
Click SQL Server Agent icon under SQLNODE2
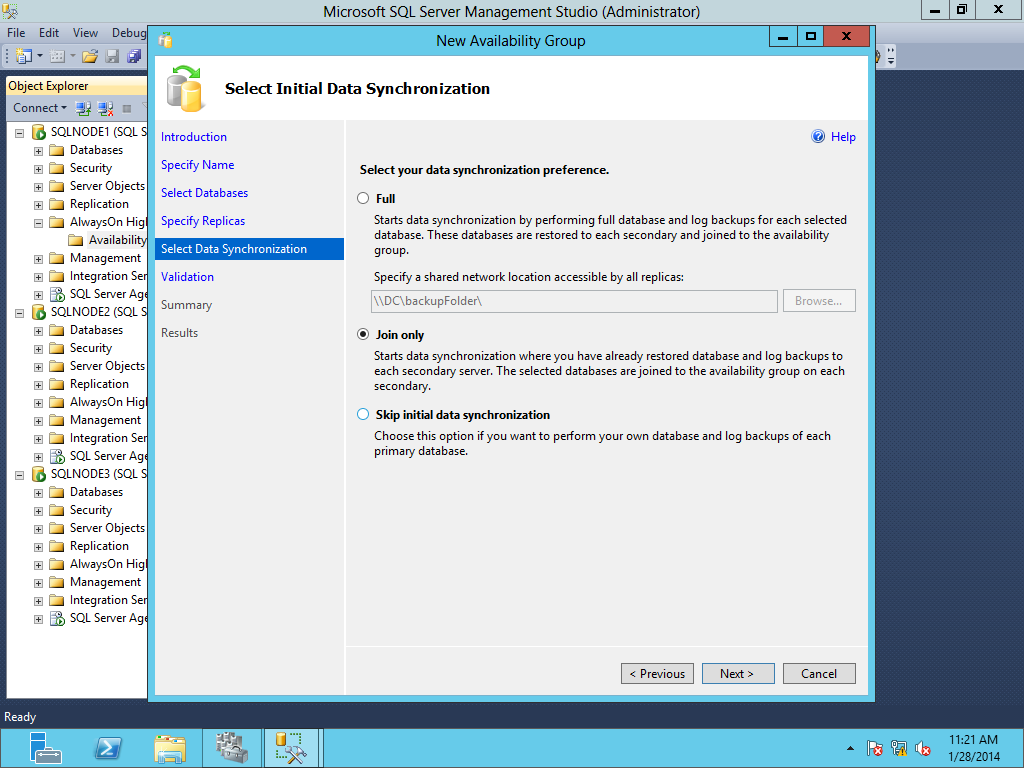[x=57, y=456]
